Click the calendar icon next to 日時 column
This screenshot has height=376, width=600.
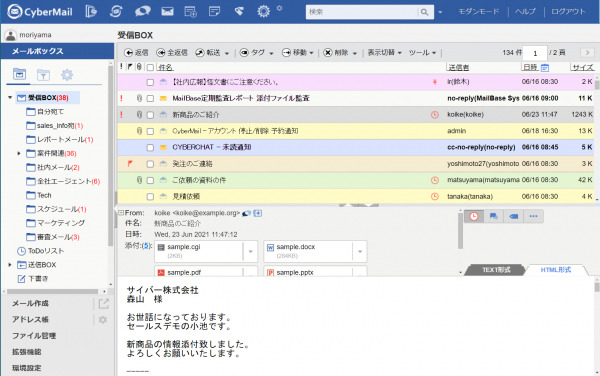pos(545,68)
